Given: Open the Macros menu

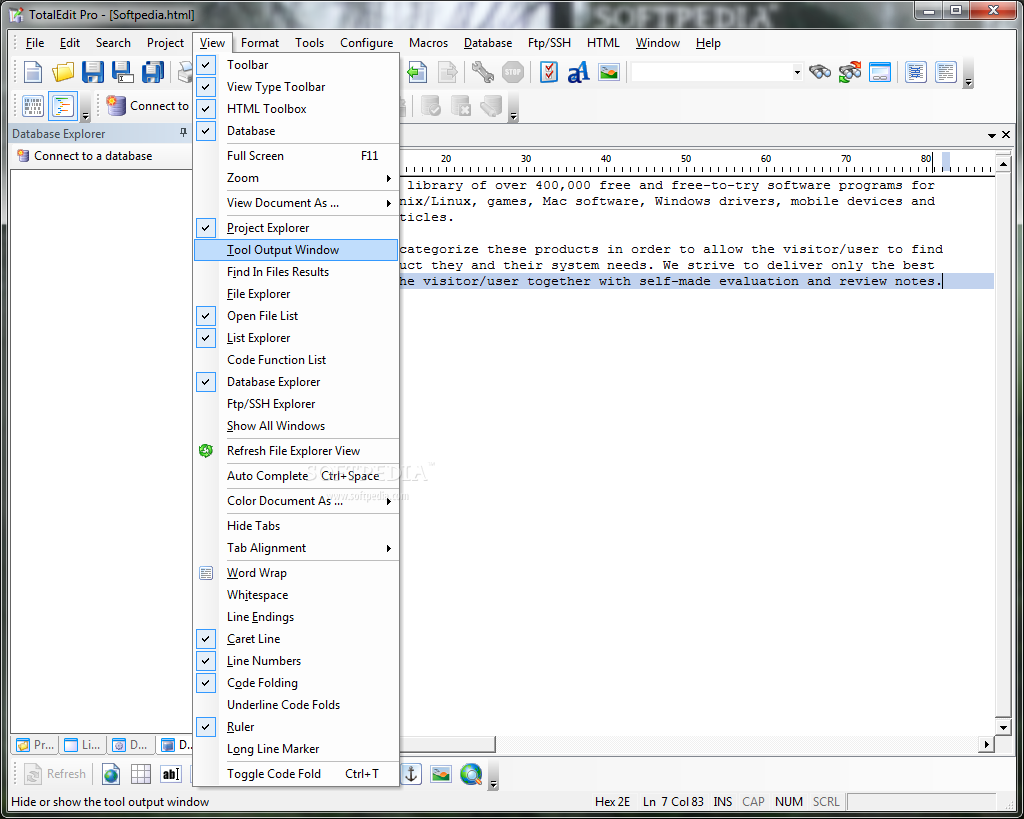Looking at the screenshot, I should pos(428,43).
